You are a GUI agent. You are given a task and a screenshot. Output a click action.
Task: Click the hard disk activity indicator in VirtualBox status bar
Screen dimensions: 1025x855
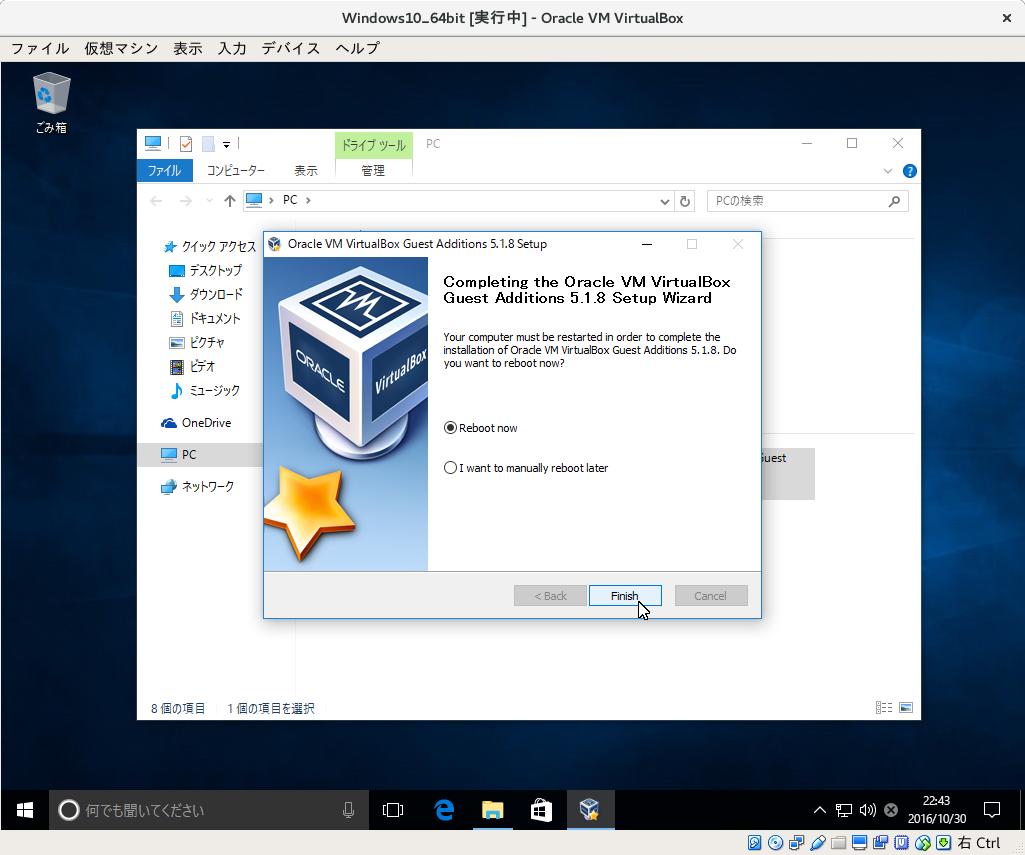click(x=754, y=843)
